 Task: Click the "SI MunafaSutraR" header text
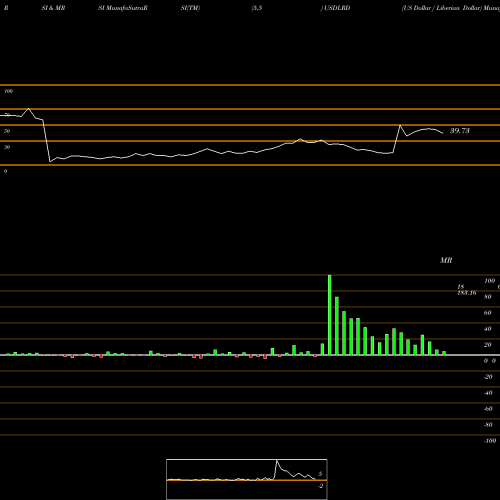coord(123,8)
